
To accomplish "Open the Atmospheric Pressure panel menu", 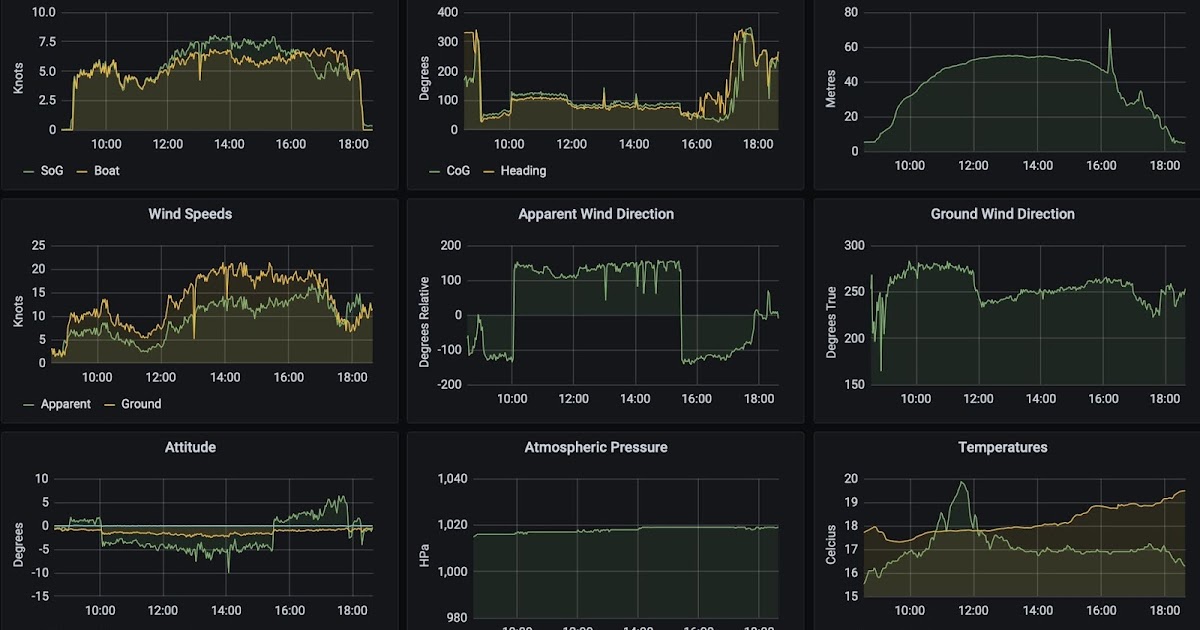I will [596, 447].
